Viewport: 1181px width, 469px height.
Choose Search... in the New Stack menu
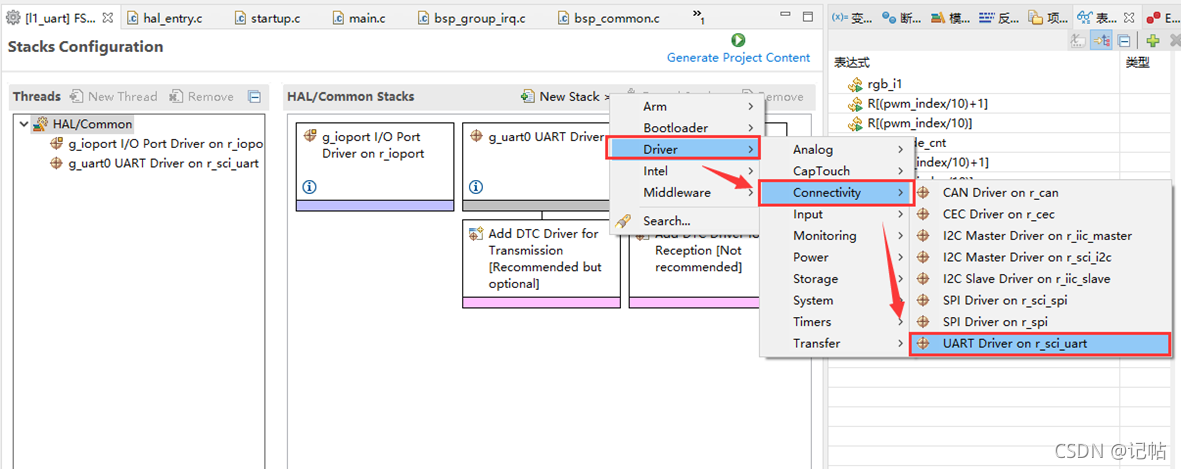687,221
